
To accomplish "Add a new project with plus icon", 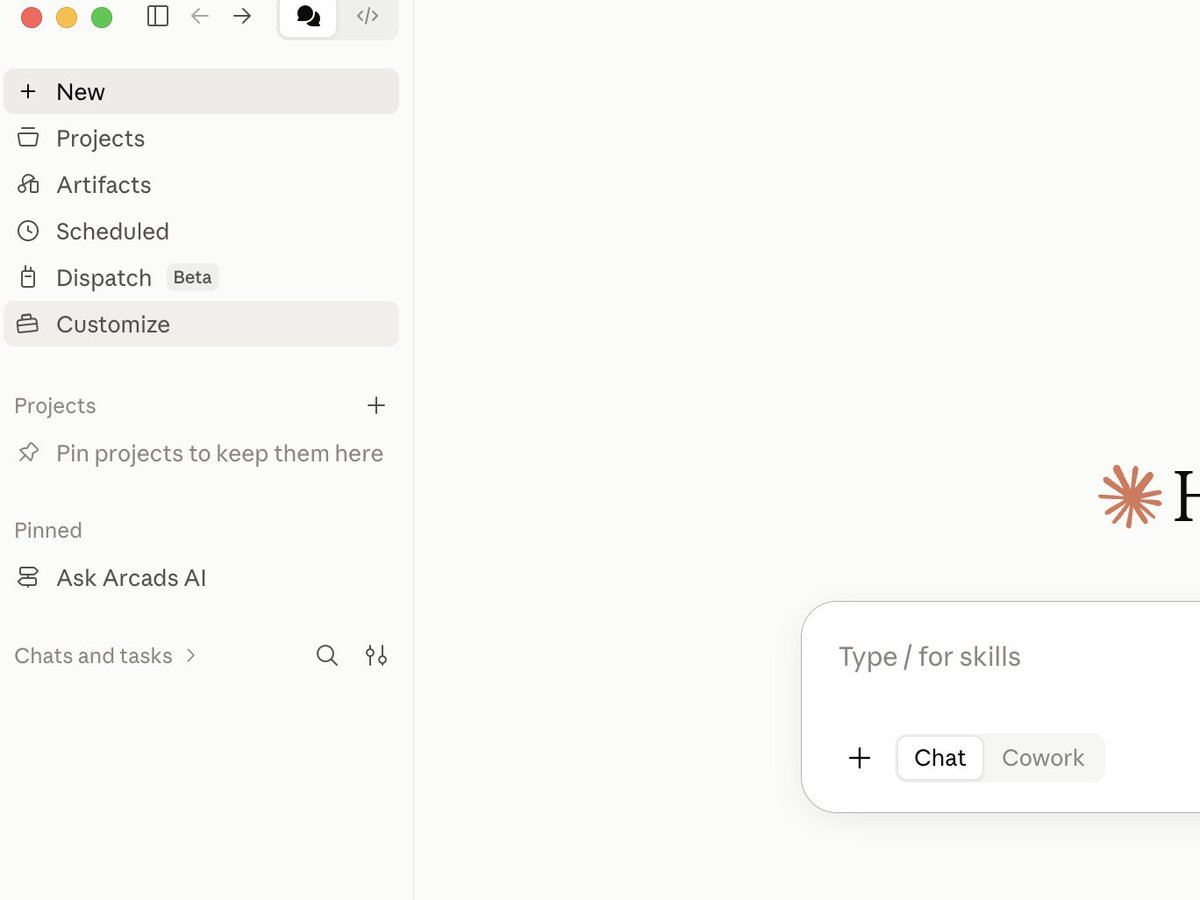I will point(376,405).
